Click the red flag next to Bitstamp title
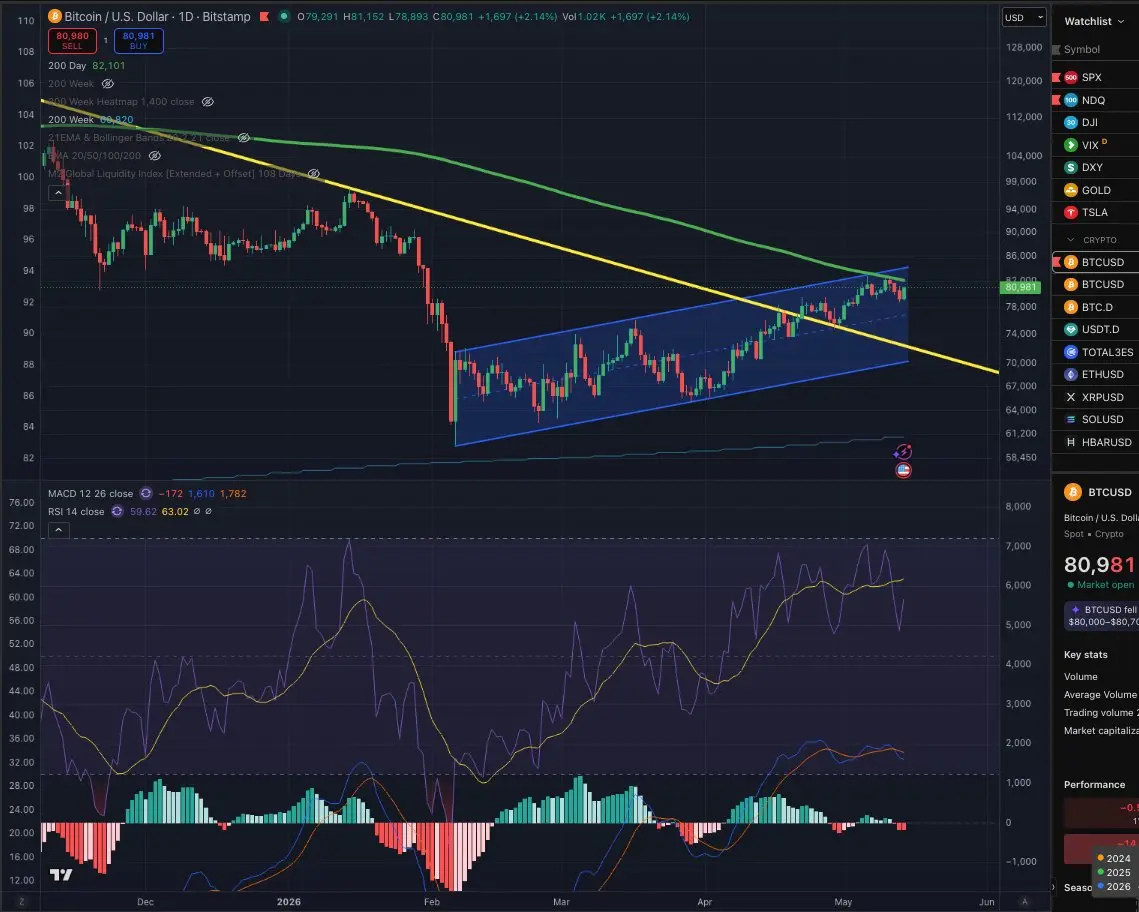The width and height of the screenshot is (1139, 912). point(265,16)
